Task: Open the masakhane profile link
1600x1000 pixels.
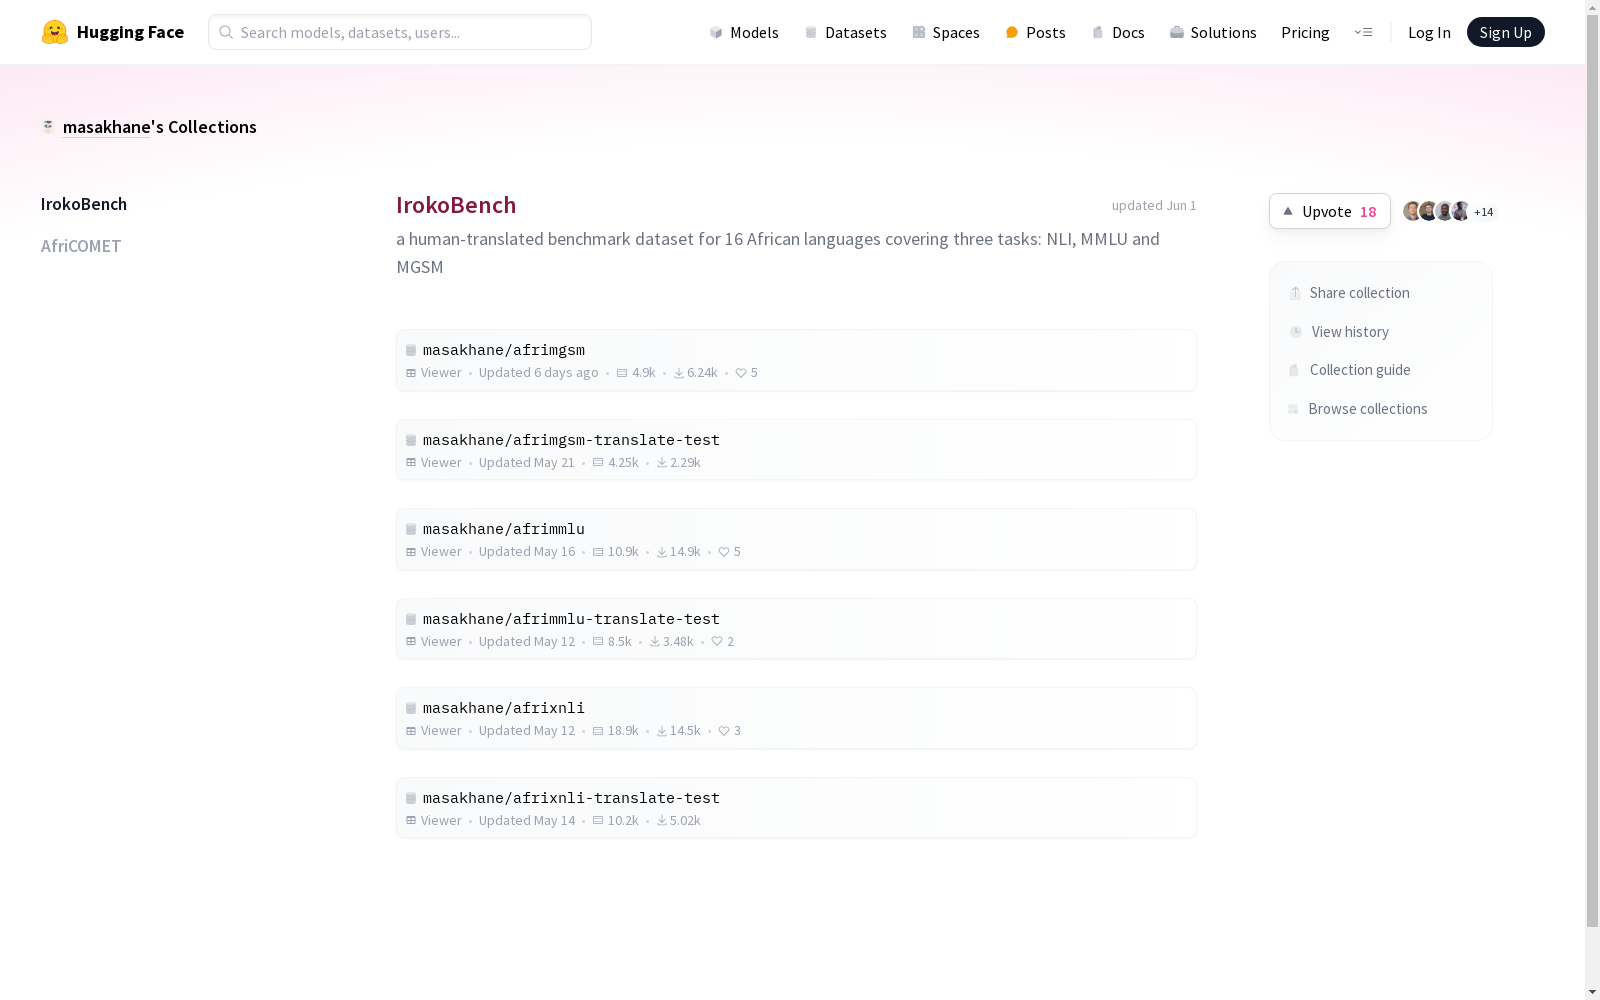Action: (106, 127)
